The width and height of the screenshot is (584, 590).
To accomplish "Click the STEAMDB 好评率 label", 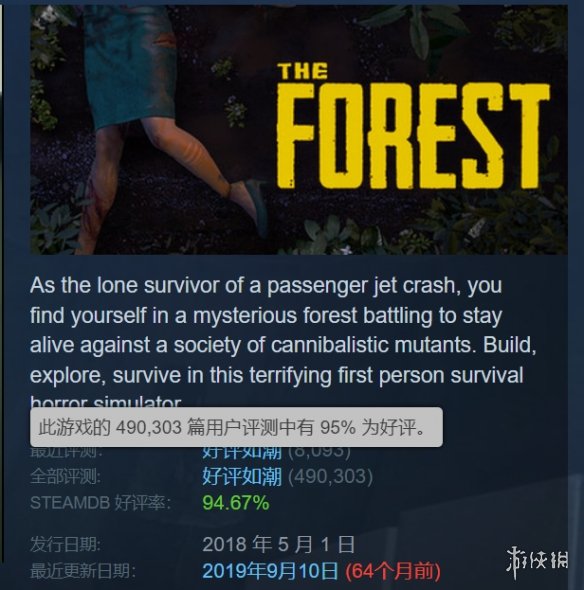I will 100,503.
